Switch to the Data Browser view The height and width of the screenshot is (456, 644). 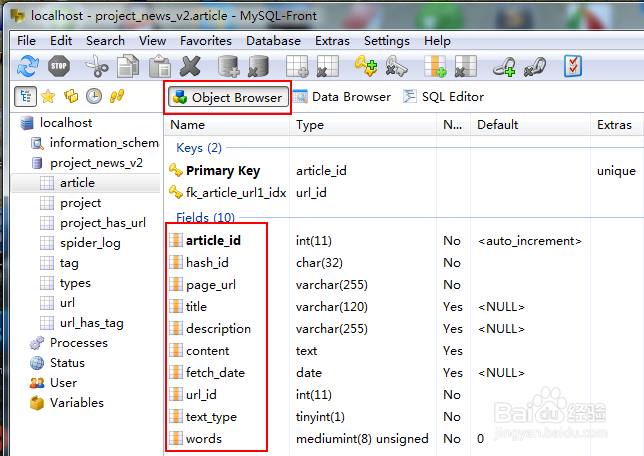pyautogui.click(x=342, y=97)
